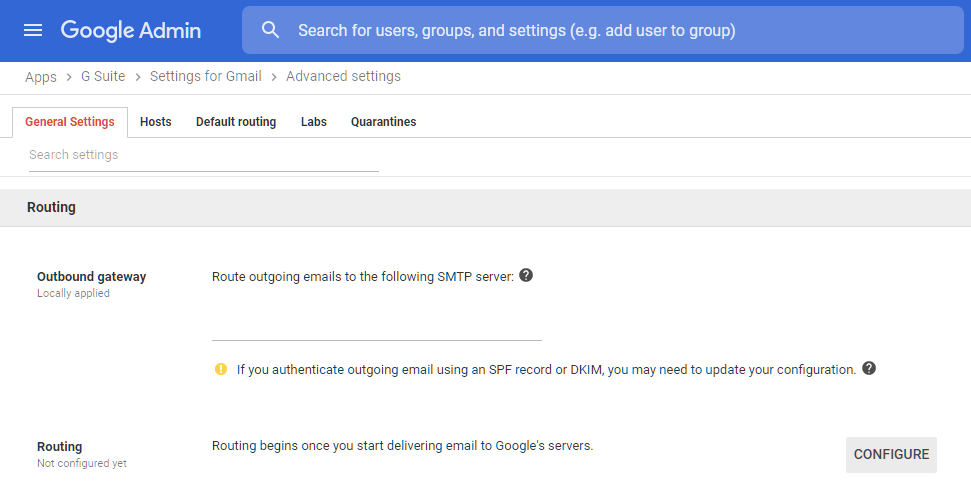The image size is (971, 493).
Task: Select the General Settings tab
Action: click(70, 122)
